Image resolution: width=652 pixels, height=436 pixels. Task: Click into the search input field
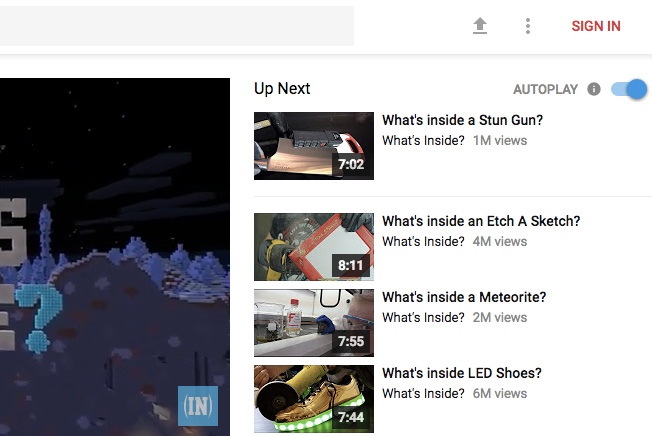(177, 26)
